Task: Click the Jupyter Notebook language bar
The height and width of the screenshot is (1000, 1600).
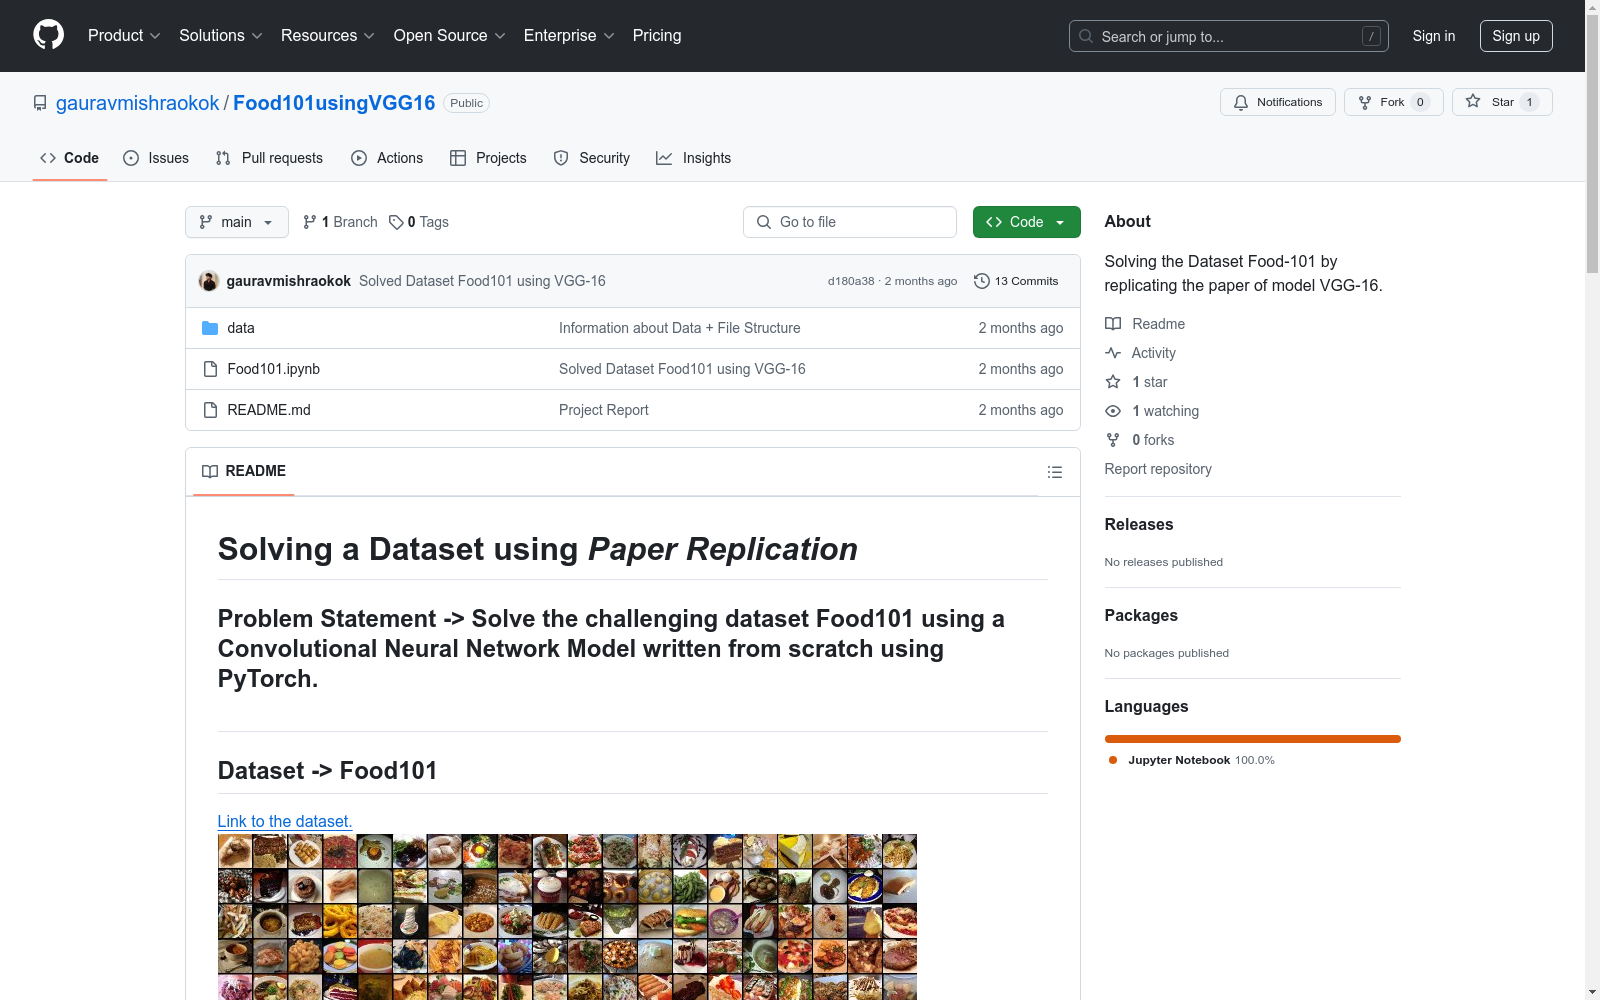Action: coord(1252,739)
